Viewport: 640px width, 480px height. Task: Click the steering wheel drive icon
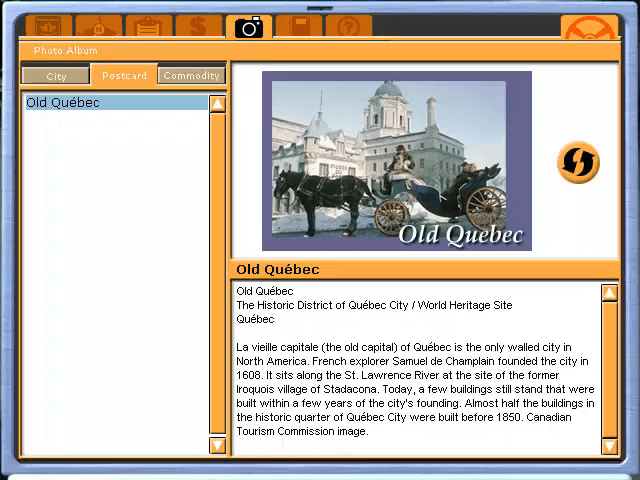tap(589, 27)
